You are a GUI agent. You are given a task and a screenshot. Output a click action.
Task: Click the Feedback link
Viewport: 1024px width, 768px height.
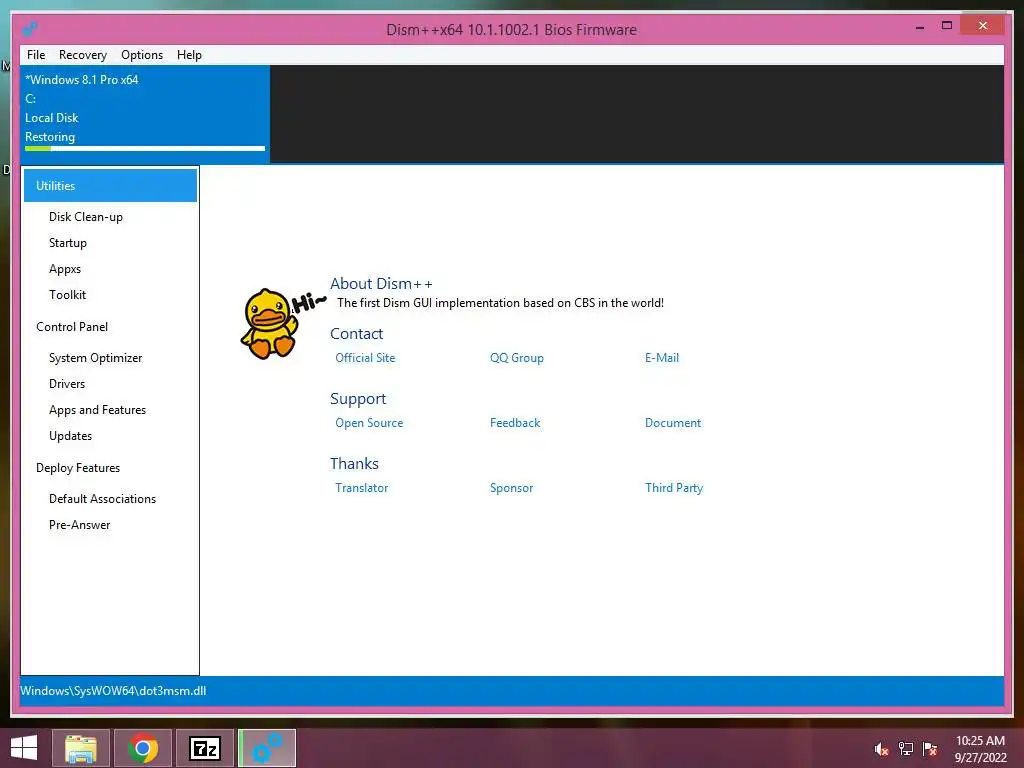click(x=515, y=423)
